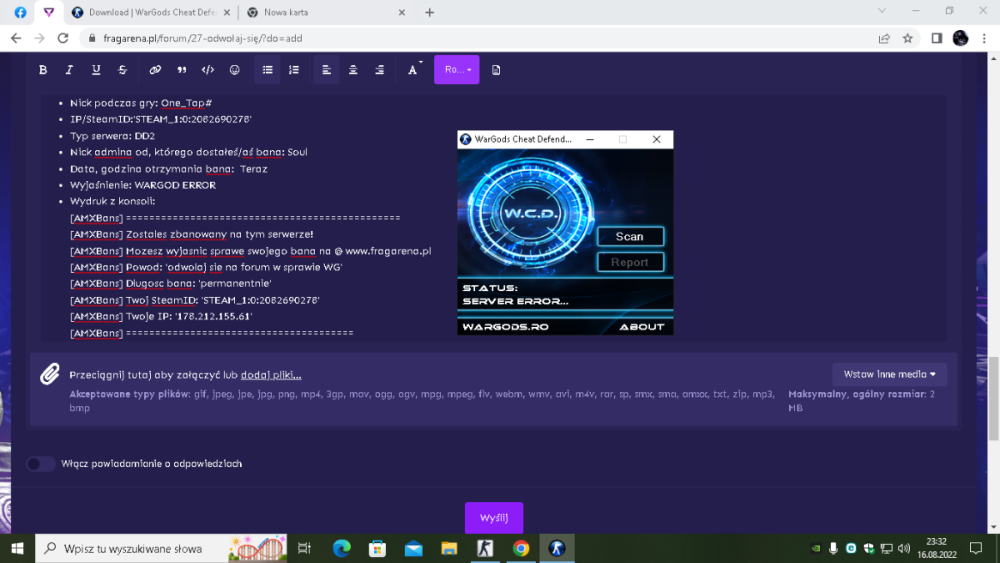Image resolution: width=1000 pixels, height=563 pixels.
Task: Toggle bold formatting in editor toolbar
Action: pyautogui.click(x=43, y=70)
